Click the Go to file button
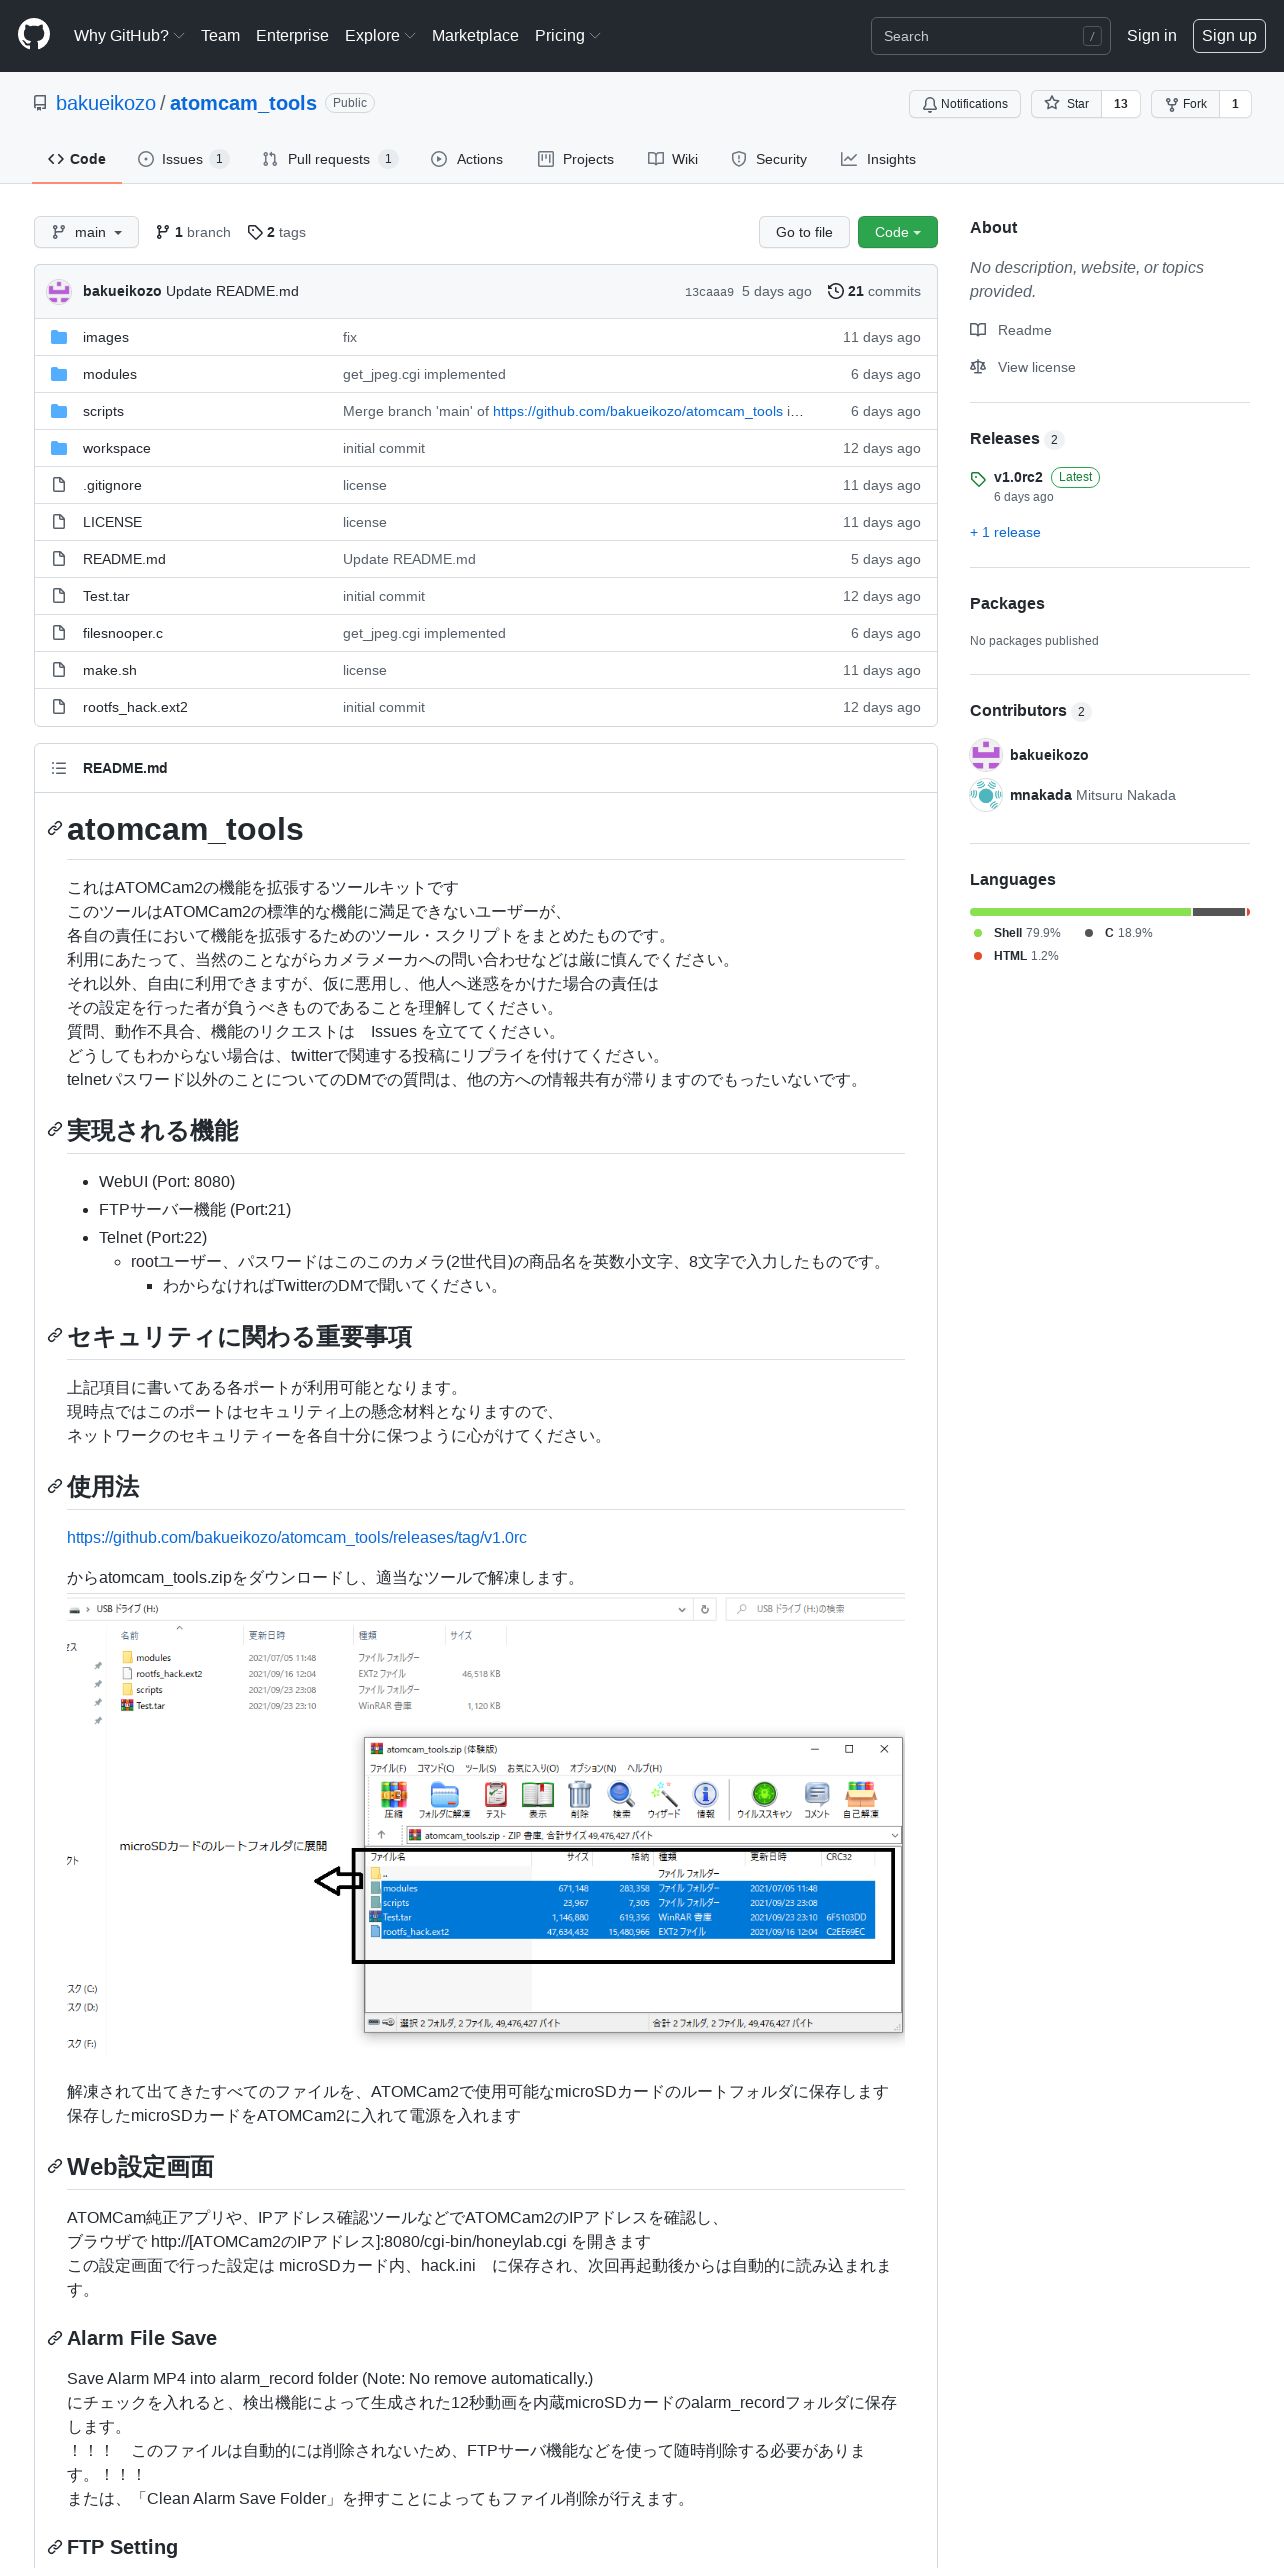This screenshot has width=1284, height=2568. click(804, 232)
